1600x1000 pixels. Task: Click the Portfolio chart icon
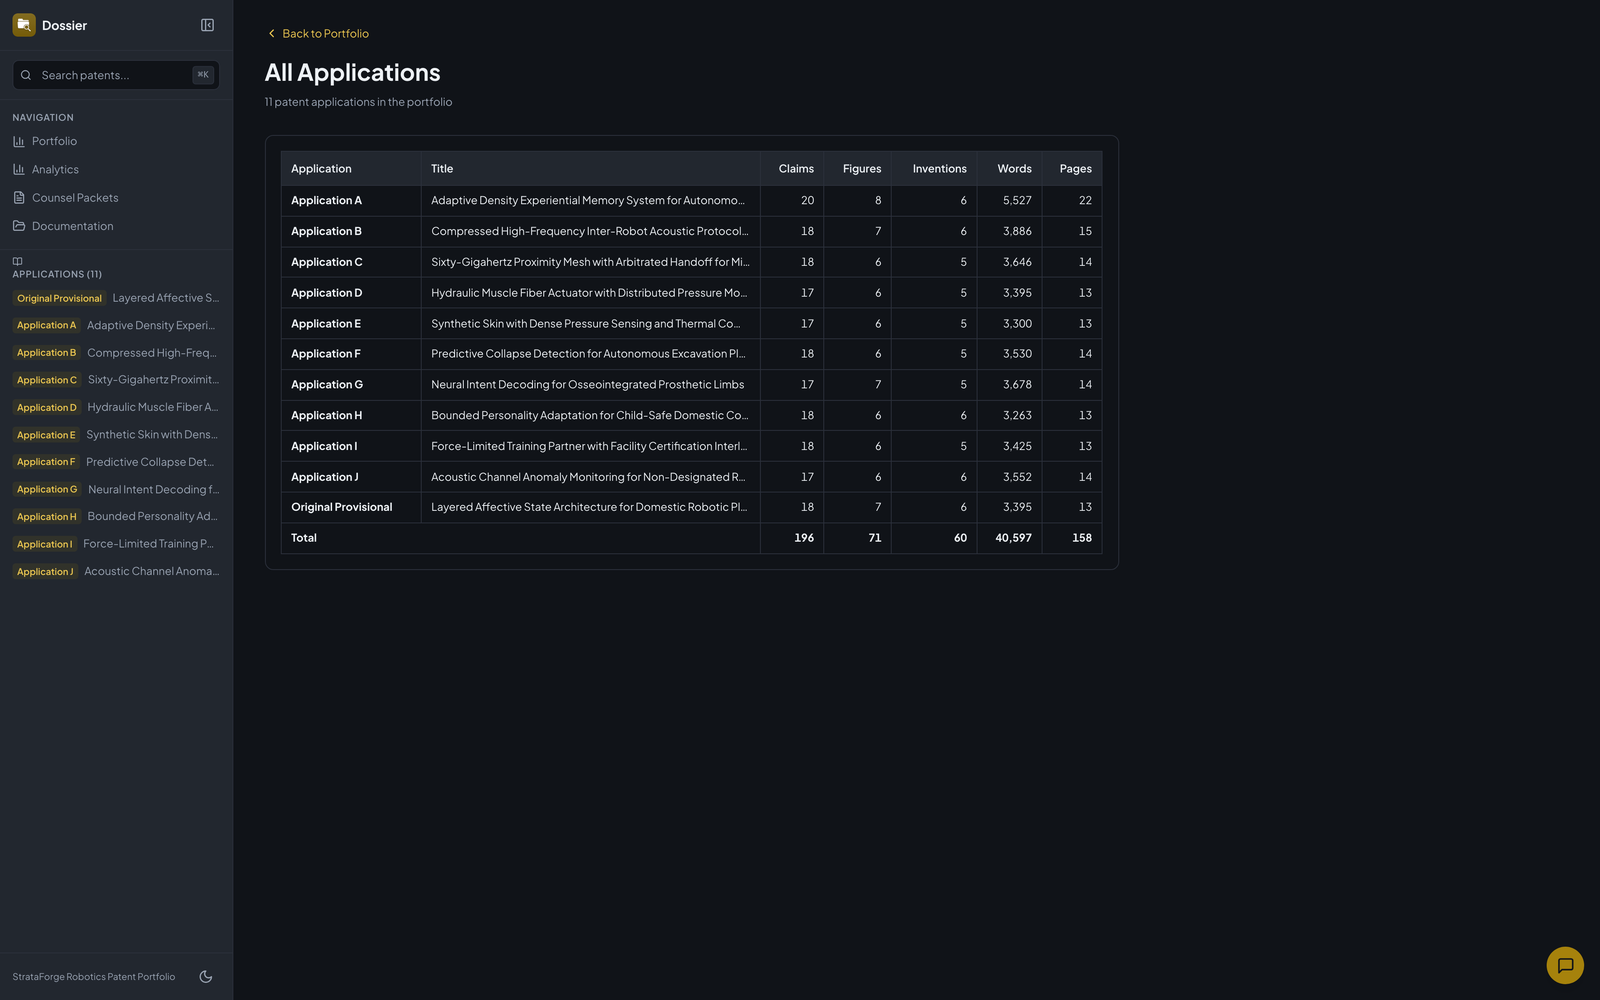coord(19,141)
